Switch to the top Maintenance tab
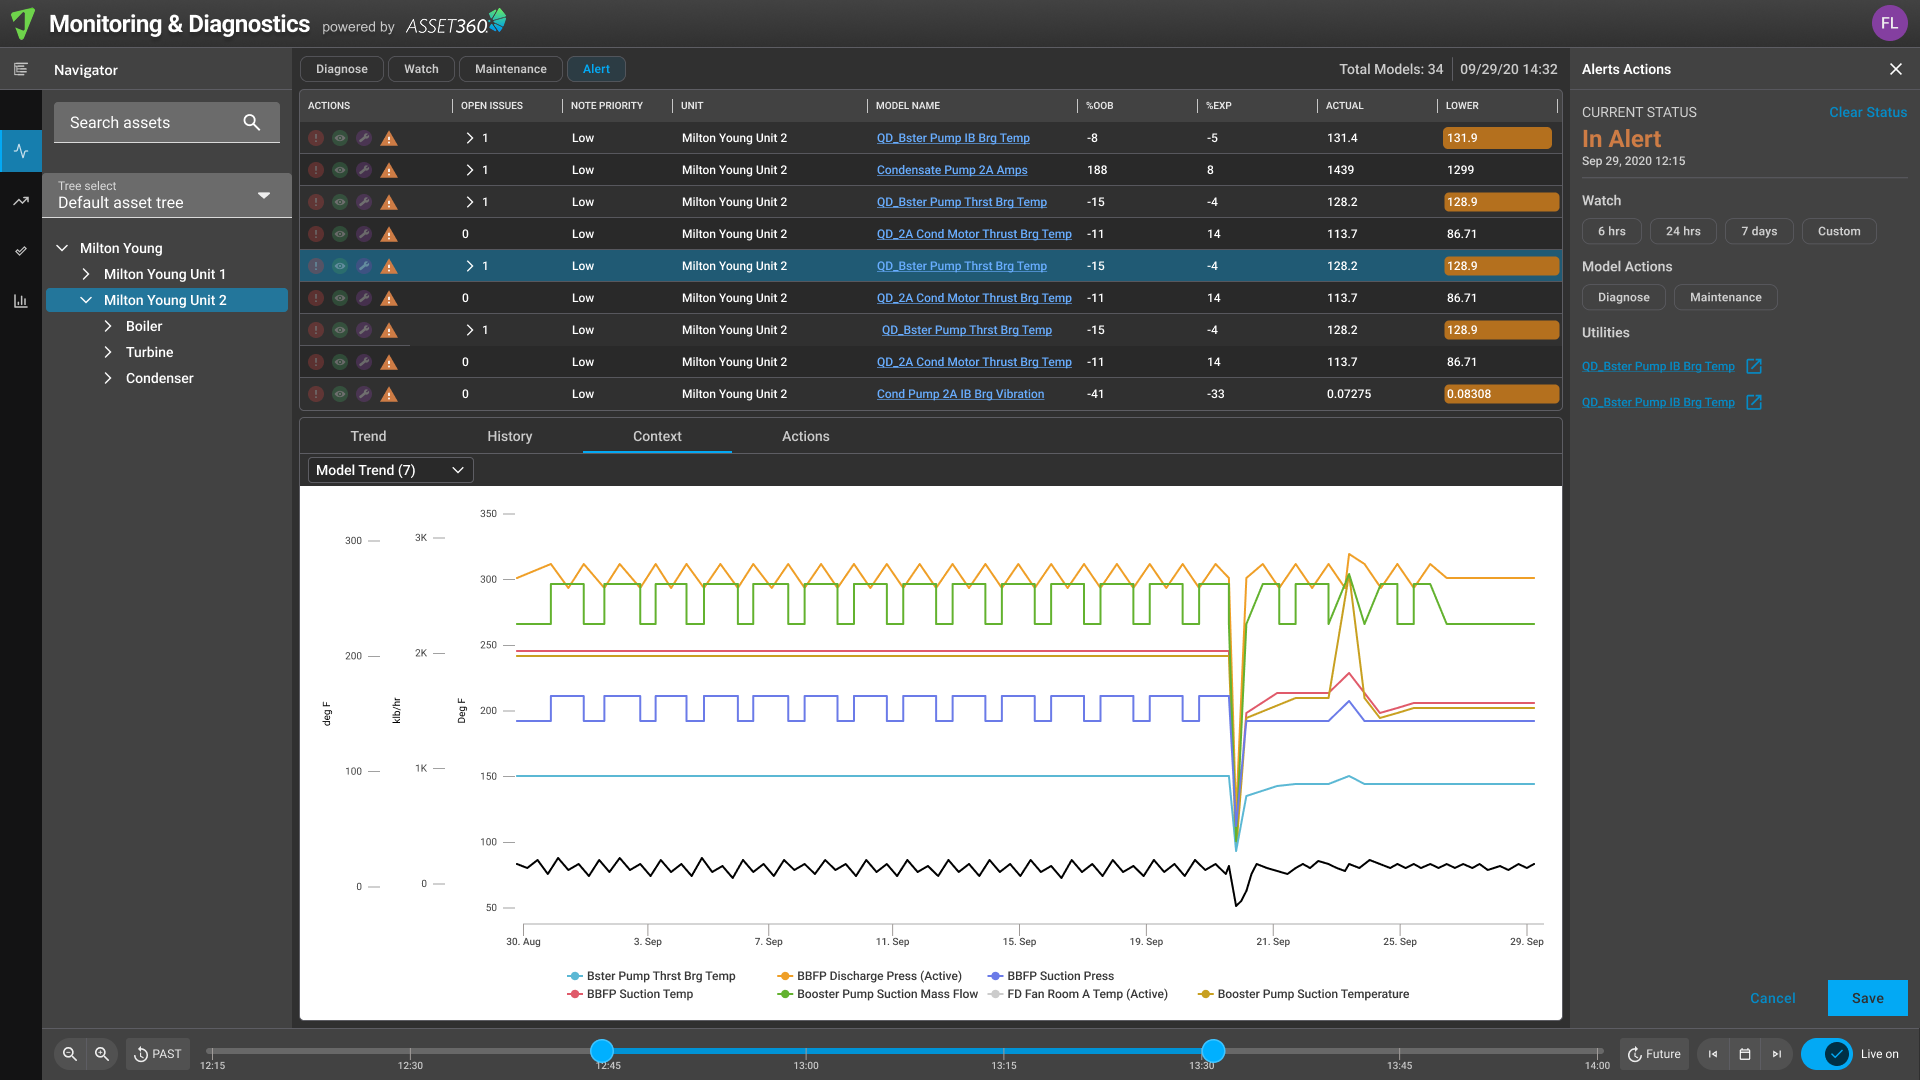 point(511,69)
